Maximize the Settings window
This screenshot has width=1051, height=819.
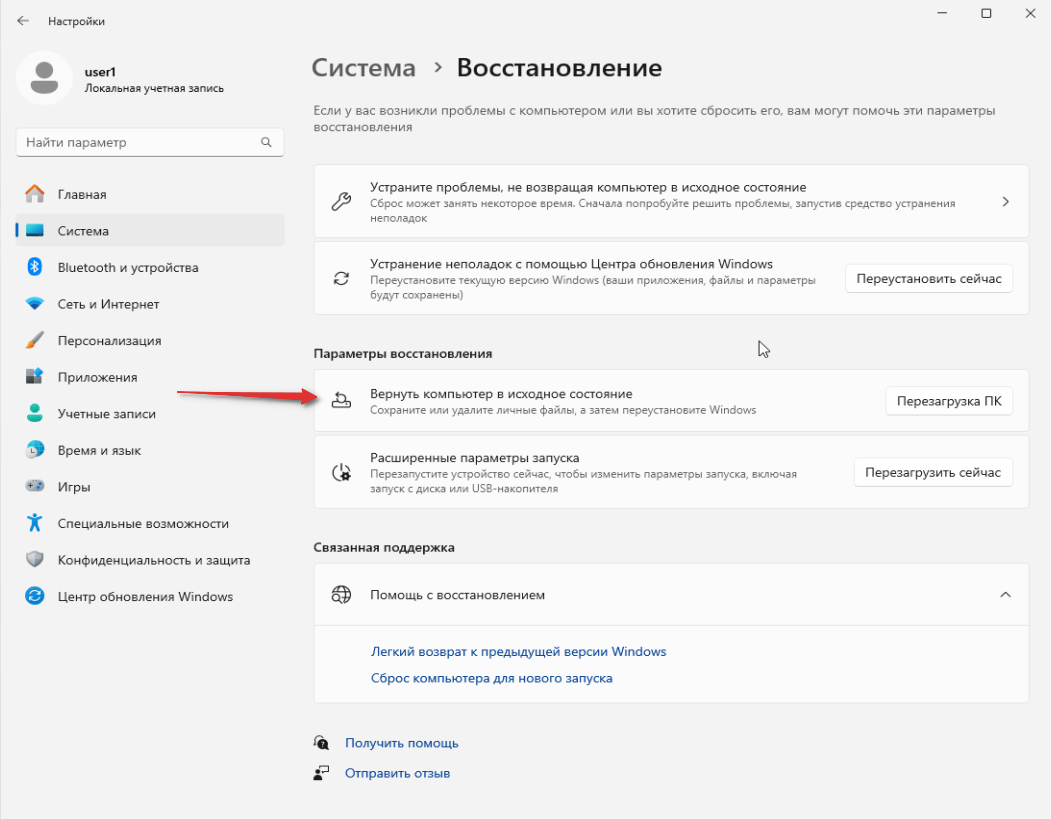point(986,13)
